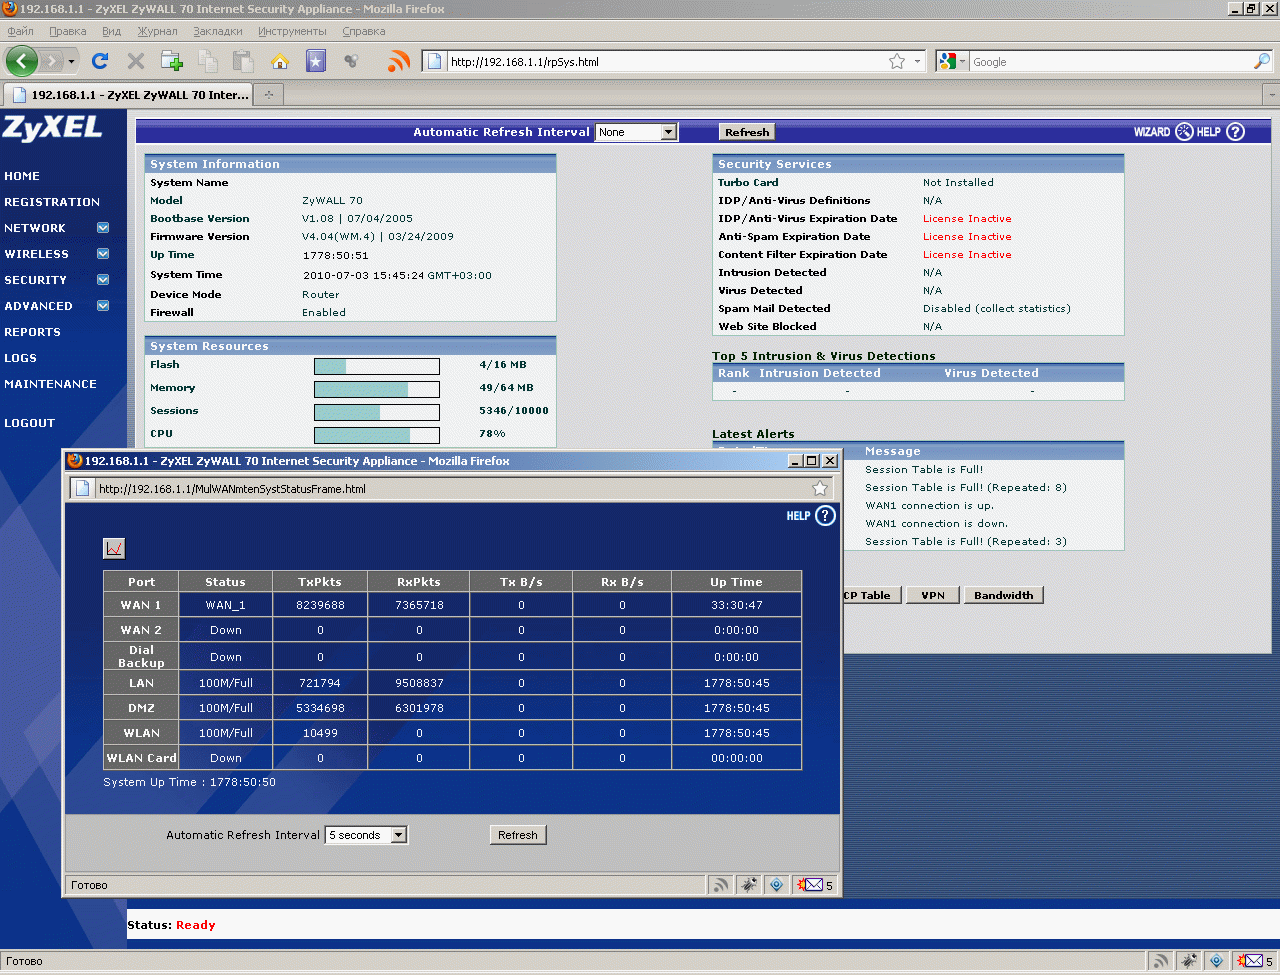Click the CPU usage bar

click(x=377, y=435)
